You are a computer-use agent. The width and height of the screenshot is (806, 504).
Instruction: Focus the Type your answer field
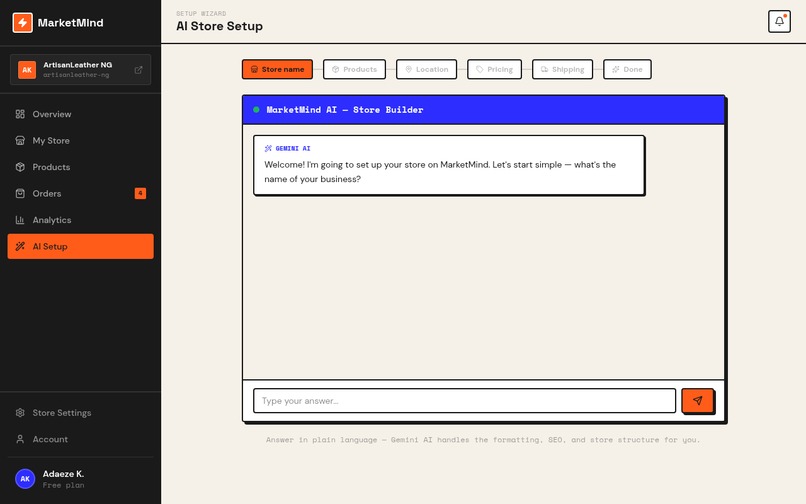pyautogui.click(x=464, y=401)
